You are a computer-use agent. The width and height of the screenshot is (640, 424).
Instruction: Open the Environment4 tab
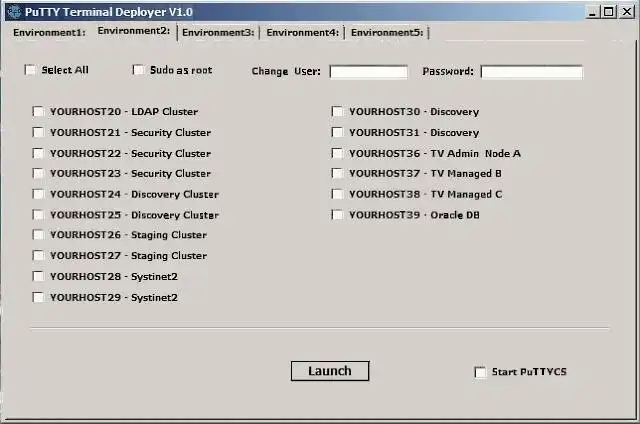(303, 33)
